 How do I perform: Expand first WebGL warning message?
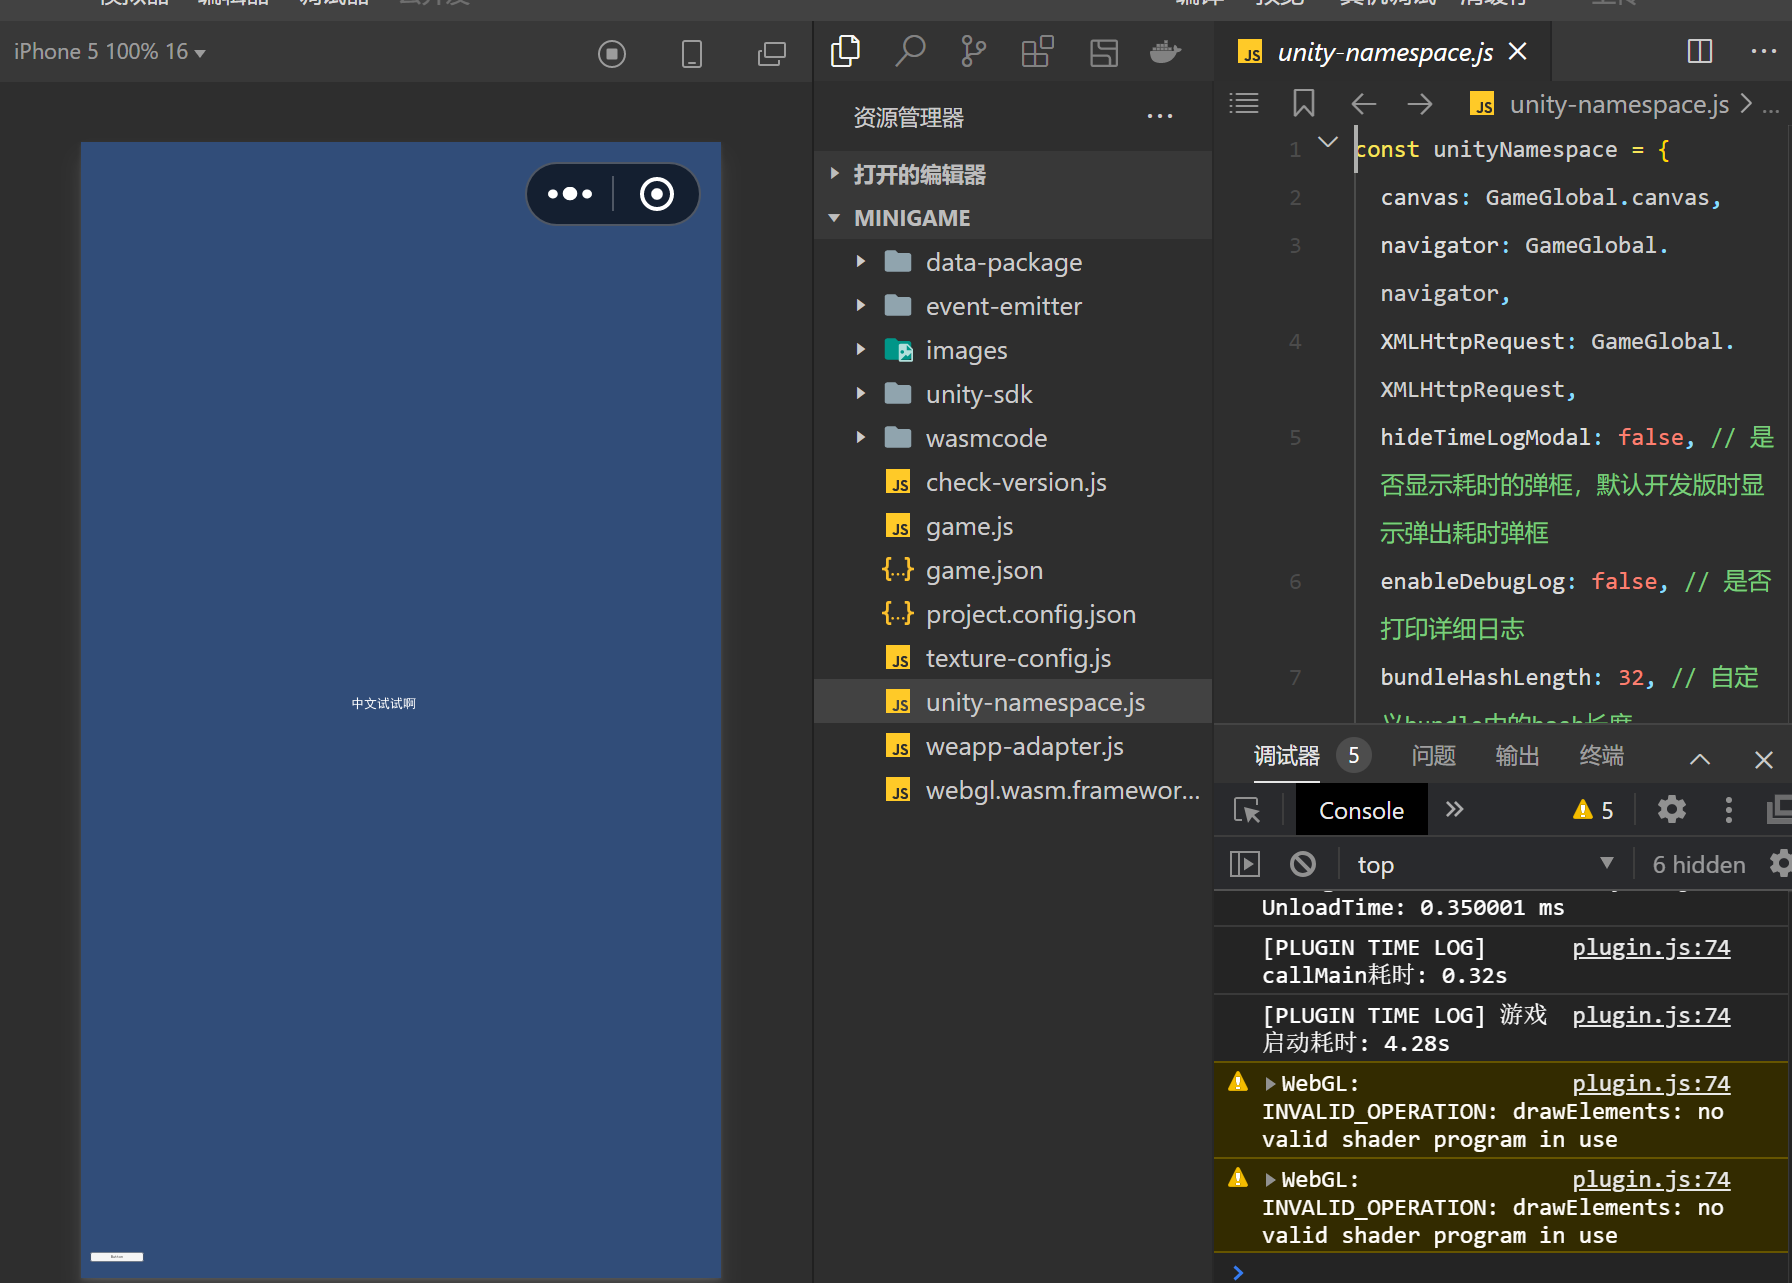(1270, 1084)
